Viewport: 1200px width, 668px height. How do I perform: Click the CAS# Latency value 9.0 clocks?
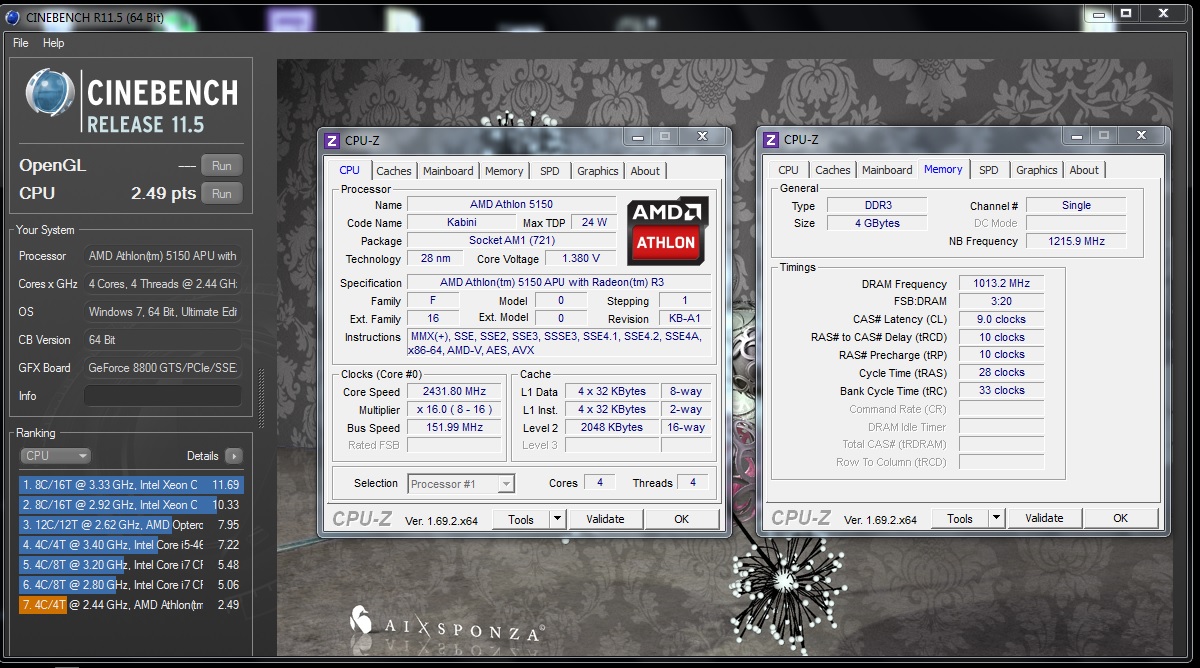coord(1001,319)
